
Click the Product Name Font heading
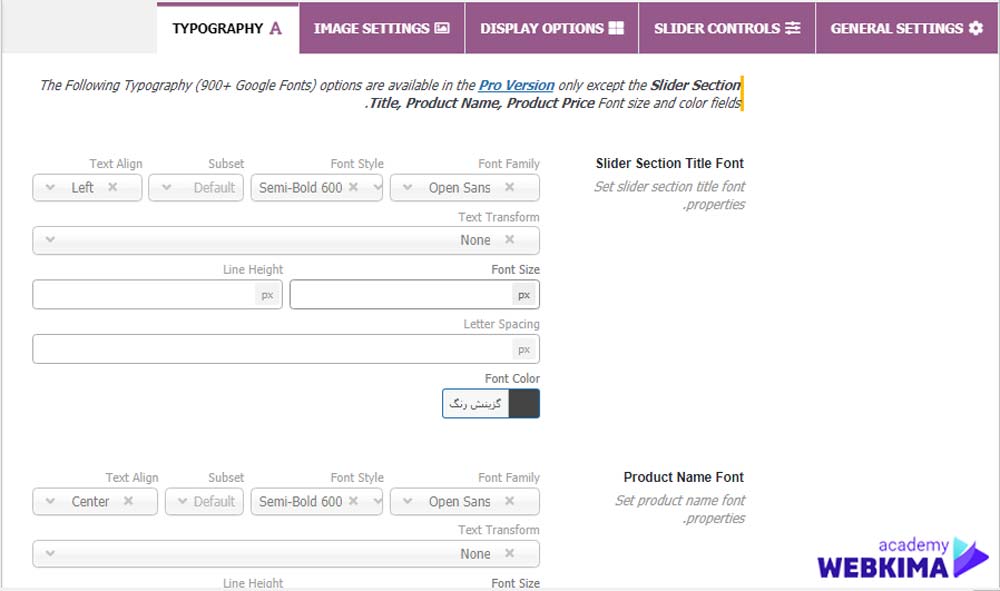click(x=684, y=477)
